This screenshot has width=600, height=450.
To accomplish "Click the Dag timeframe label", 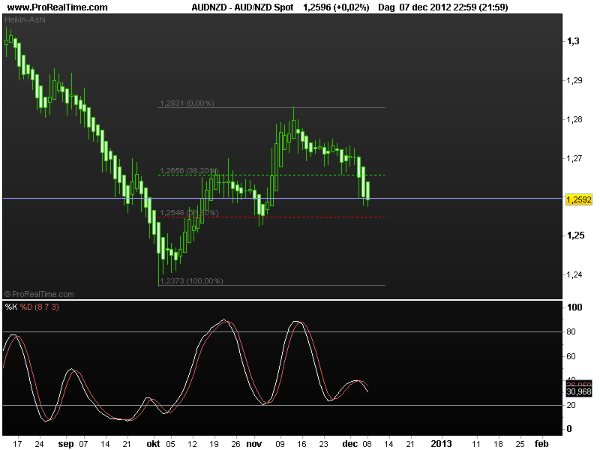I will coord(386,7).
